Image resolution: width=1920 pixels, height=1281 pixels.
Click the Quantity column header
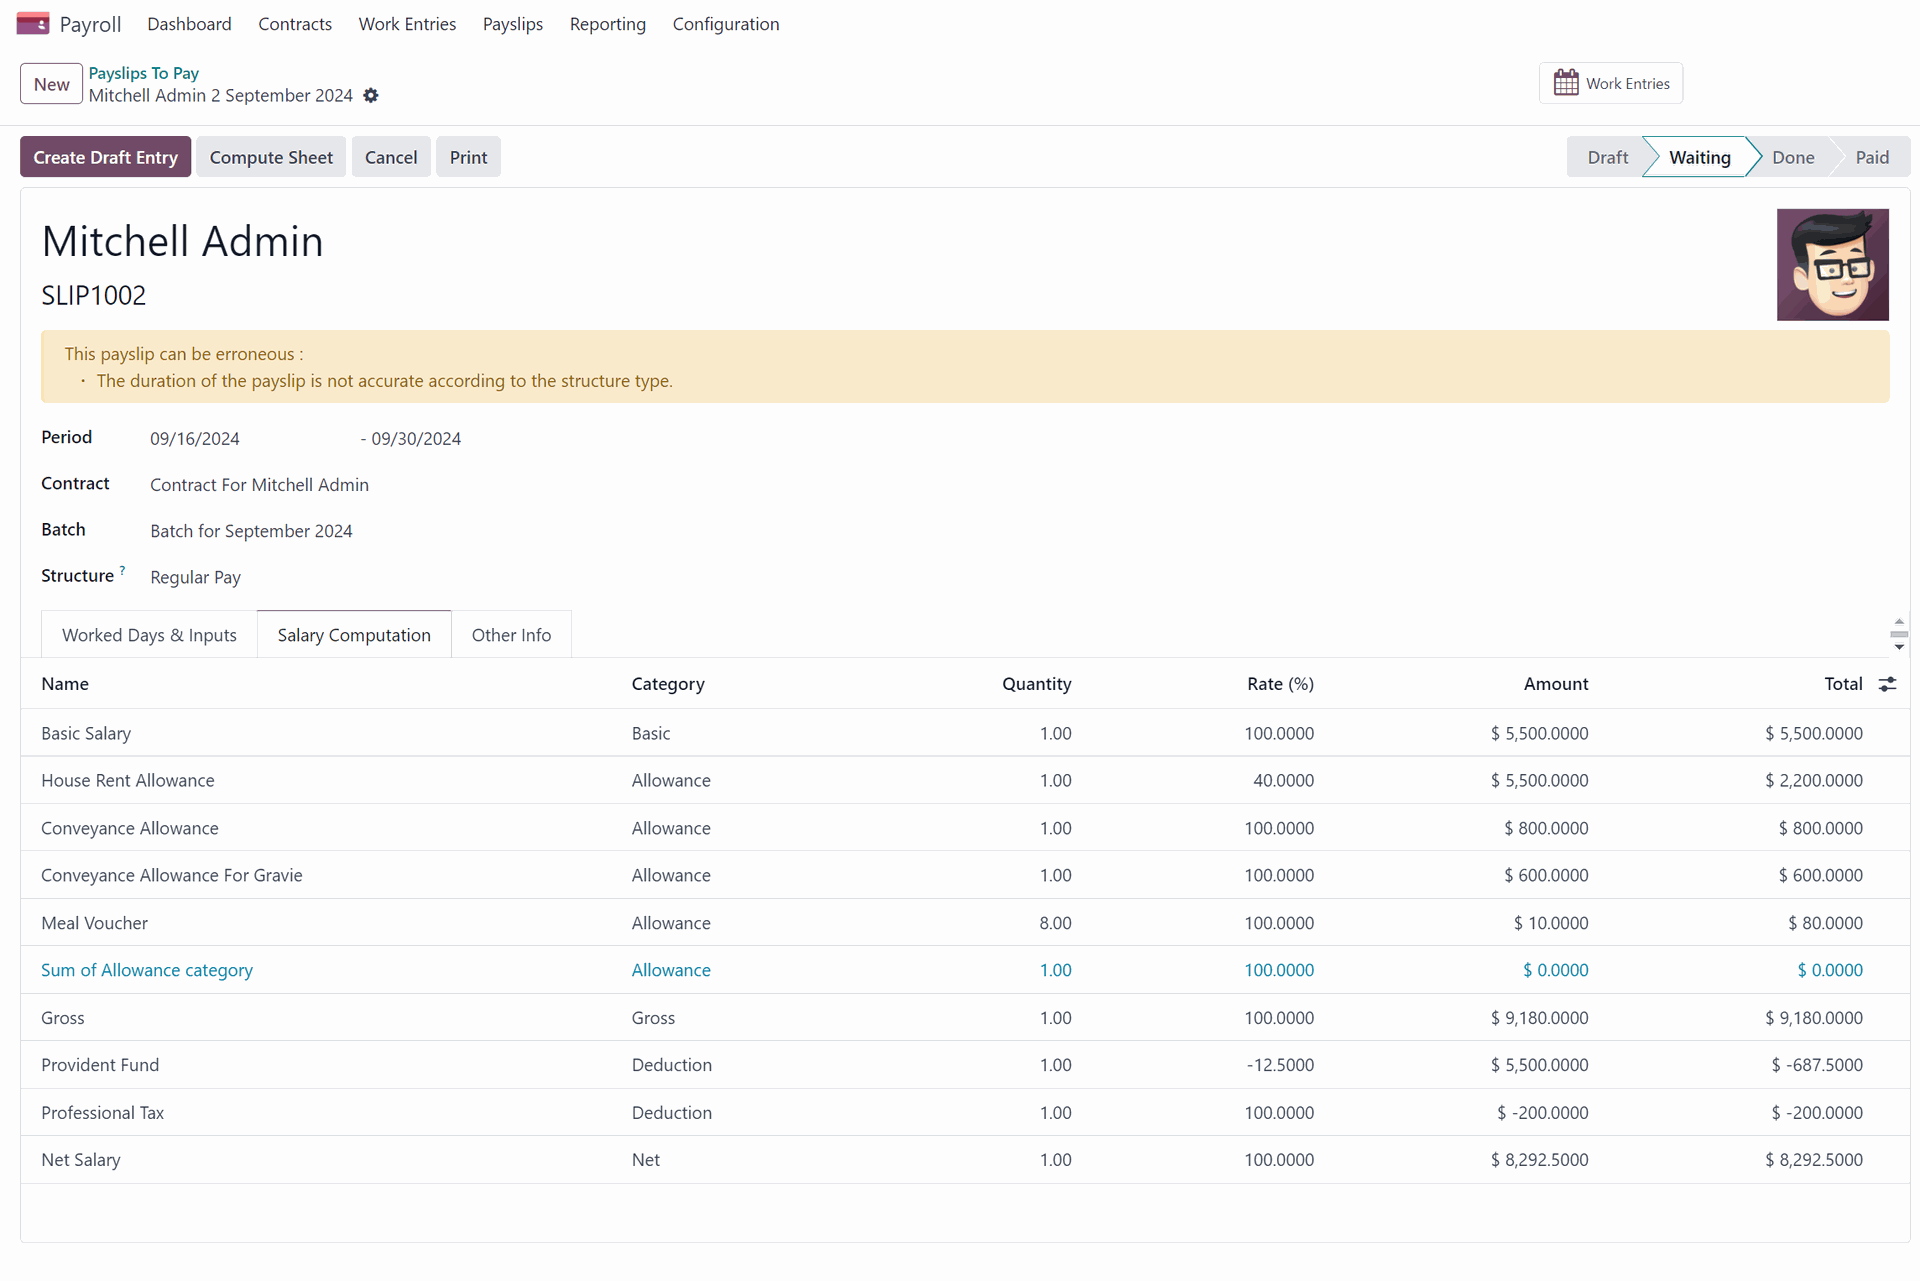pos(1036,684)
